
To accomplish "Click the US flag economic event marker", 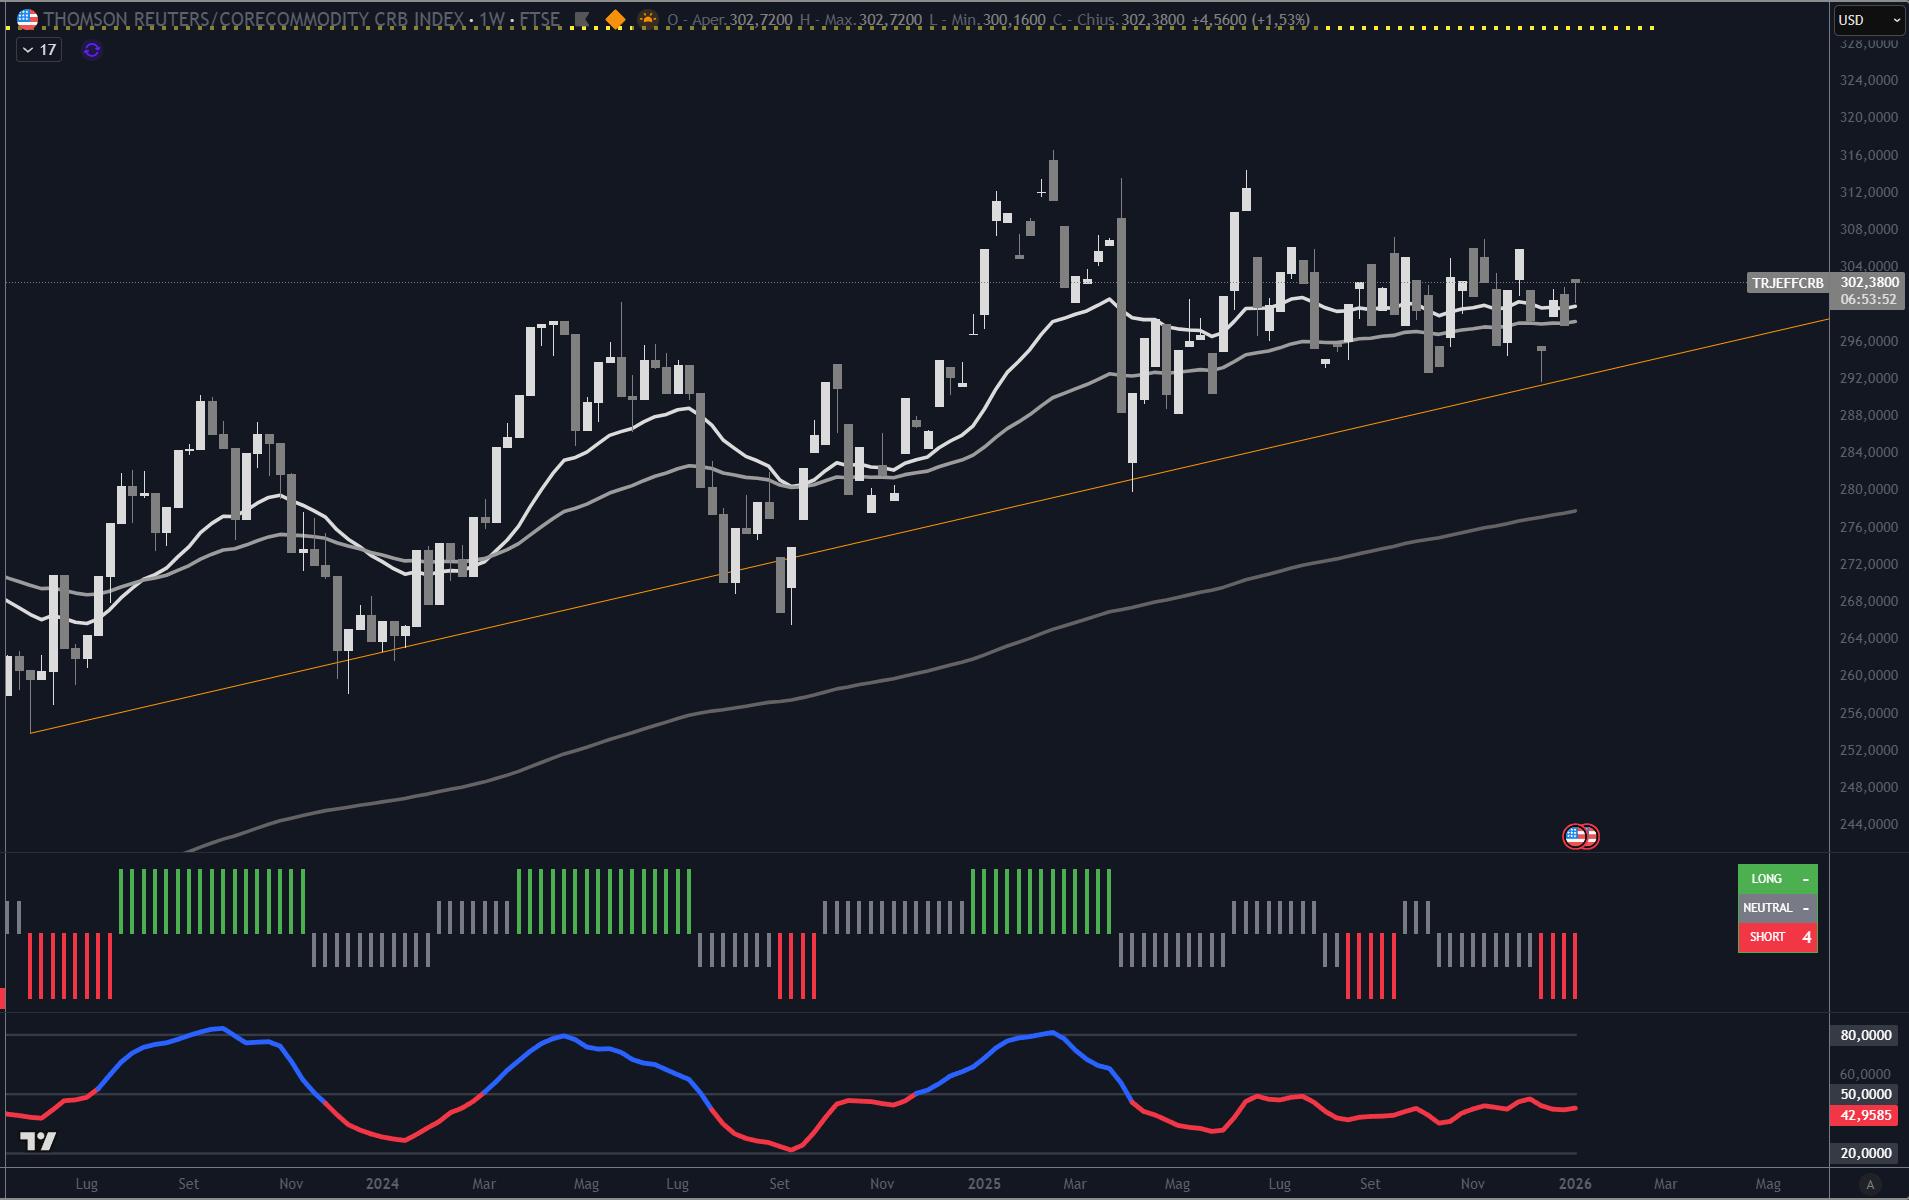I will [x=1580, y=836].
